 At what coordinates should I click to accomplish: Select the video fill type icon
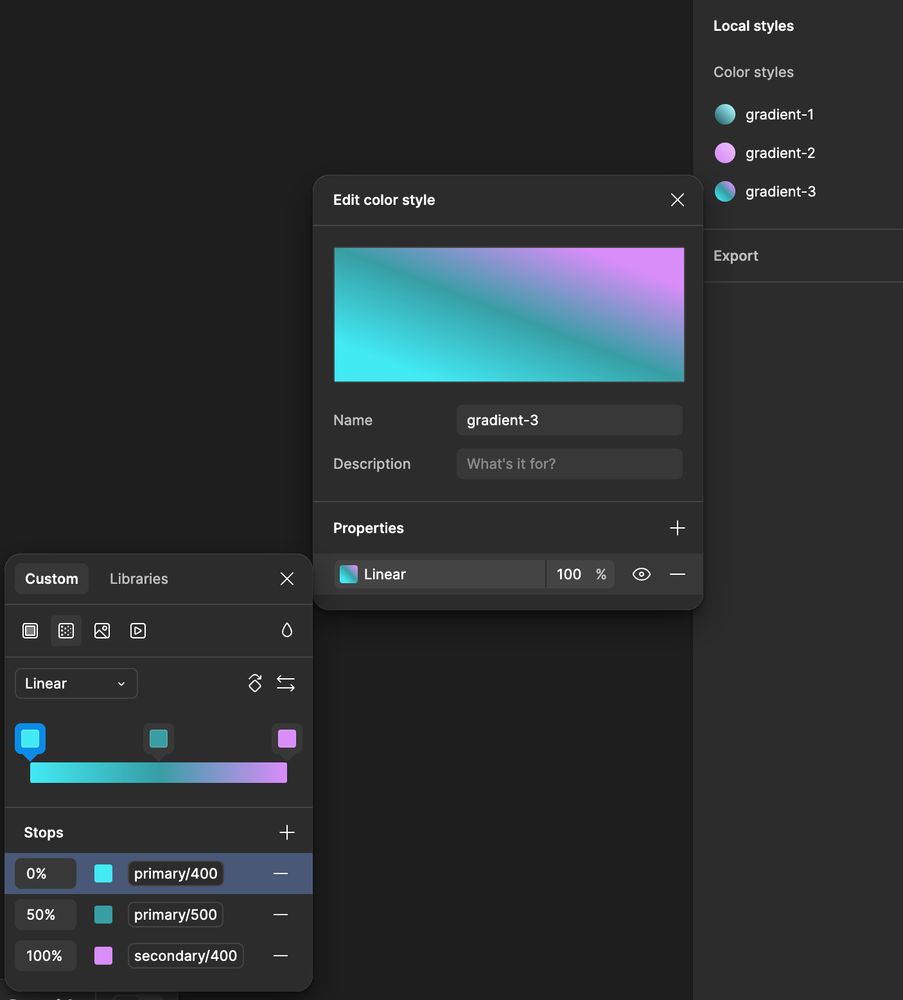(138, 631)
